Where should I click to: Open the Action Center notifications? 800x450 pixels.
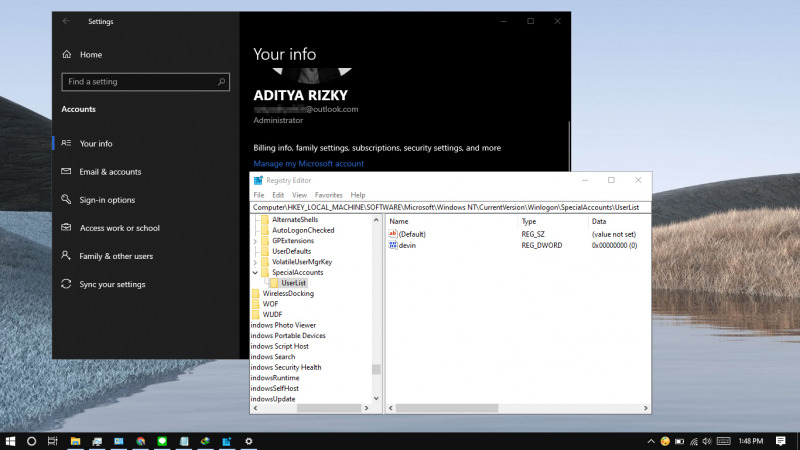click(781, 441)
